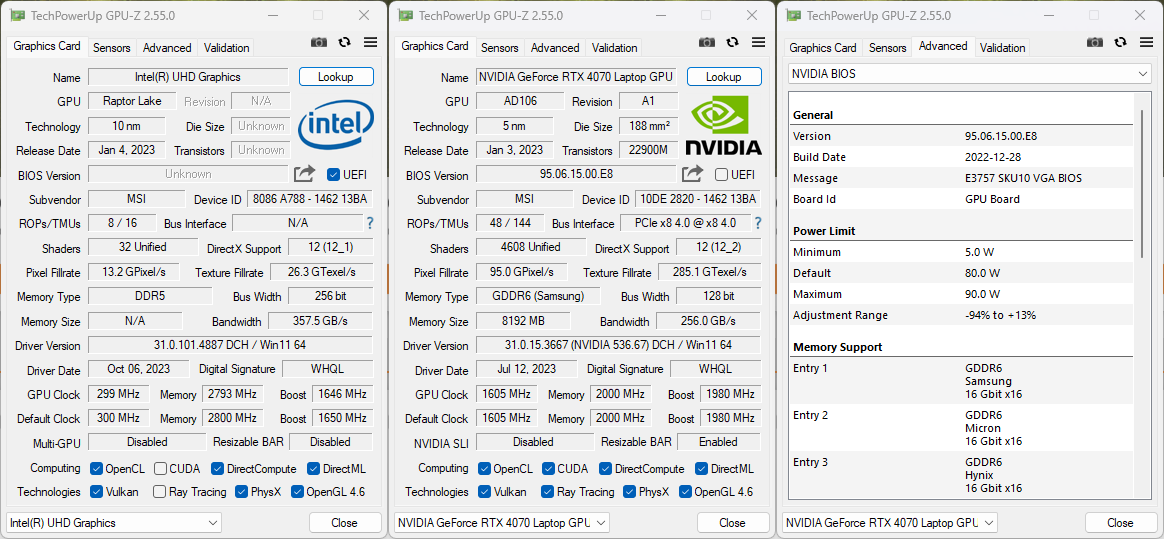
Task: Switch to Sensors tab in right window
Action: pyautogui.click(x=888, y=48)
